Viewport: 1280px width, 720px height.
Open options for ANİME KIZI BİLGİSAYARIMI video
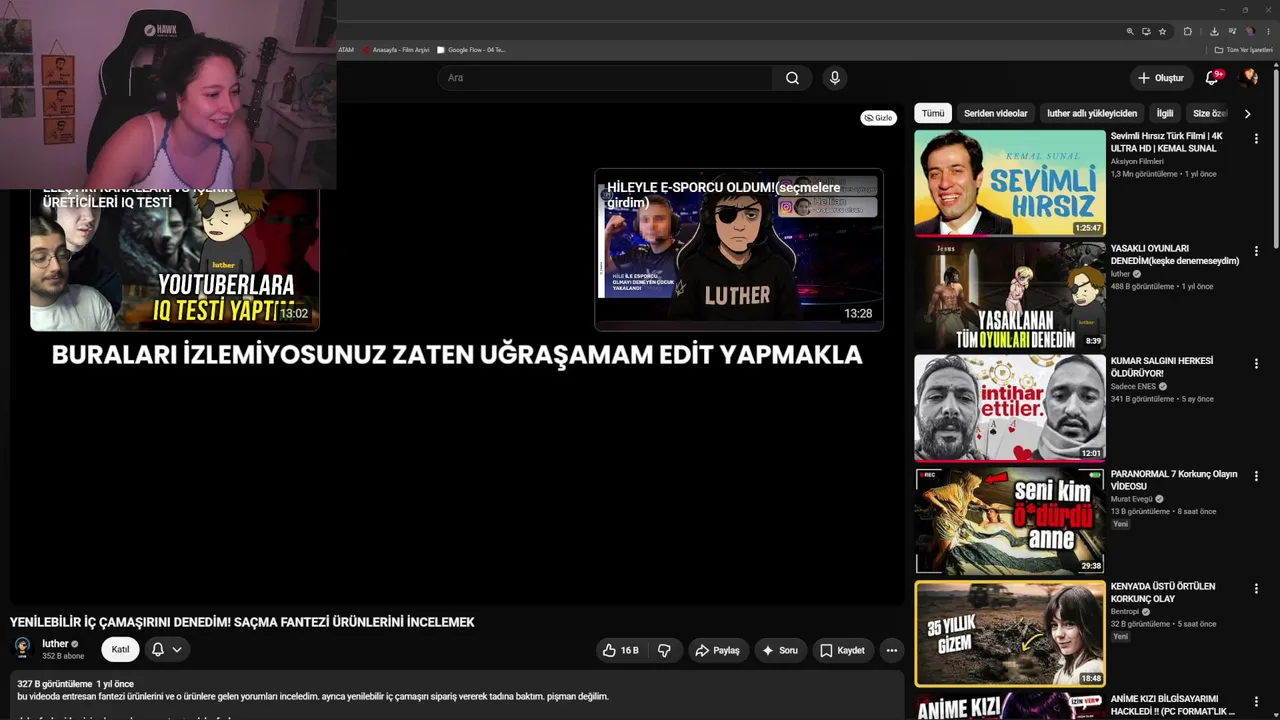pos(1256,702)
